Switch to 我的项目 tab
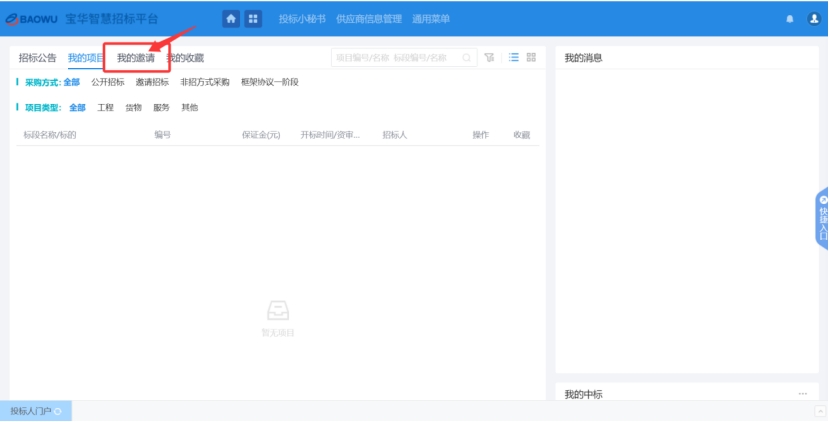This screenshot has width=829, height=422. [x=86, y=58]
